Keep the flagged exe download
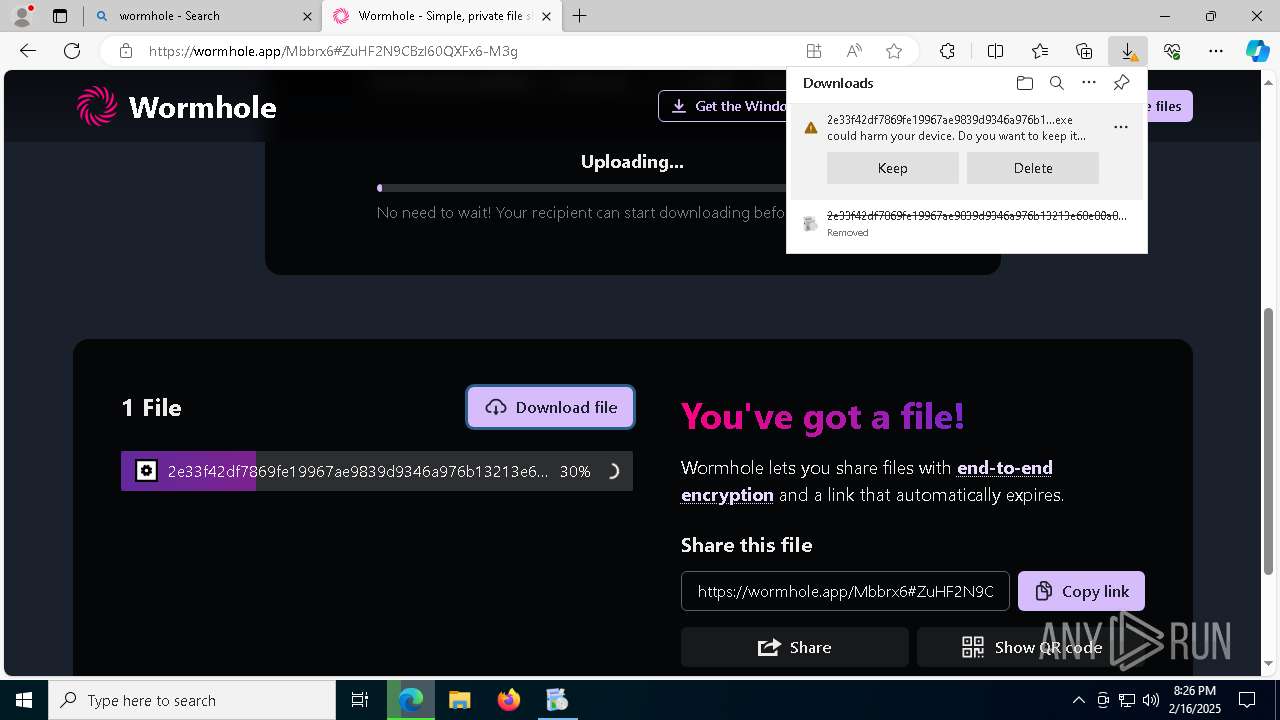The image size is (1280, 720). [893, 168]
